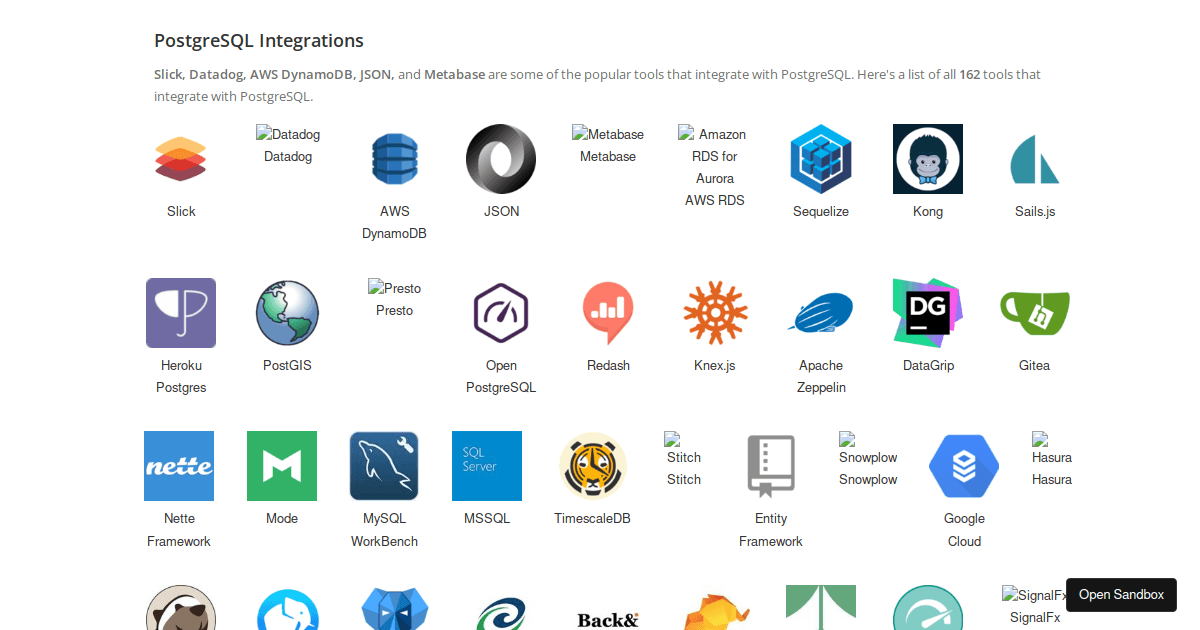Click the MySQL WorkBench dolphin icon
Viewport: 1200px width, 630px height.
[384, 465]
